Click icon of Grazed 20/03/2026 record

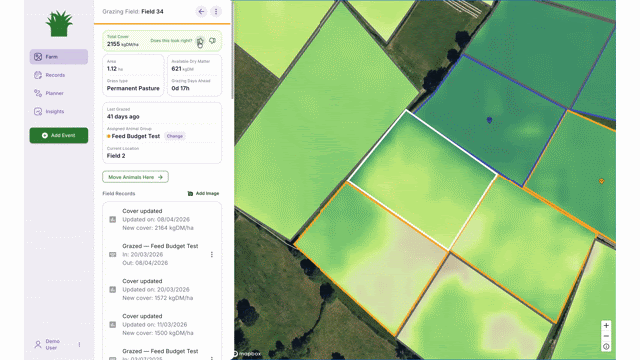113,255
